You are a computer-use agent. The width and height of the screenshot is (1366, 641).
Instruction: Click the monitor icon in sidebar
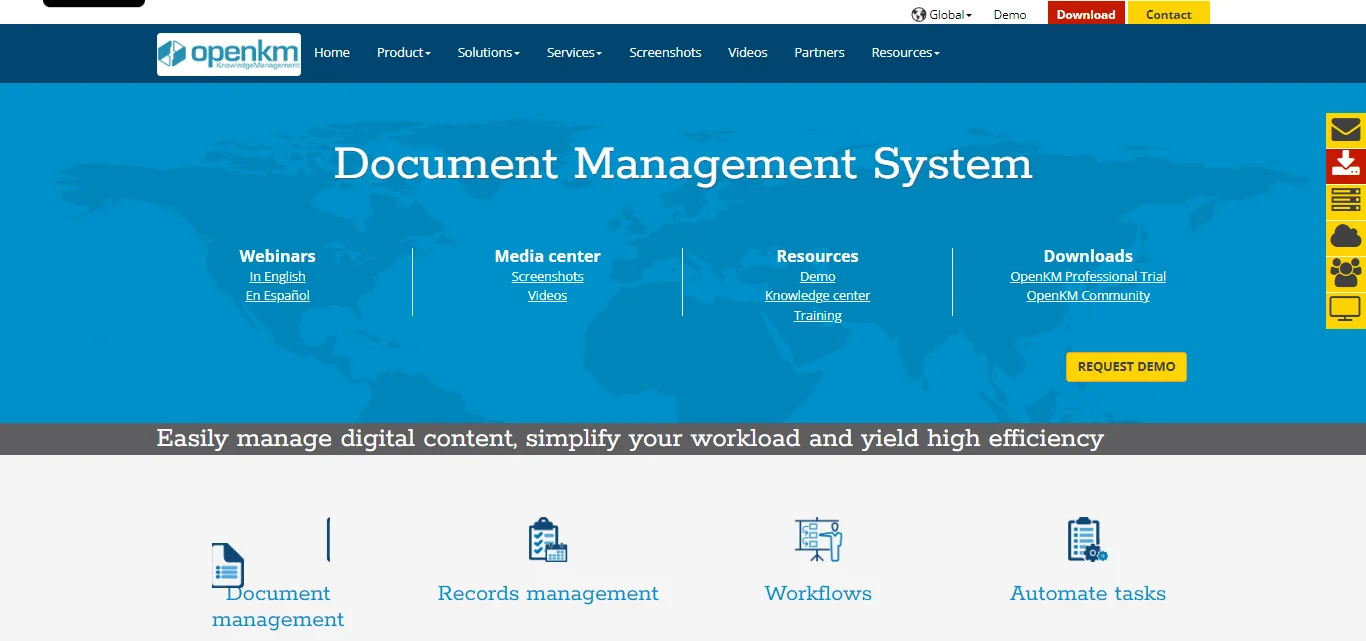(x=1346, y=310)
